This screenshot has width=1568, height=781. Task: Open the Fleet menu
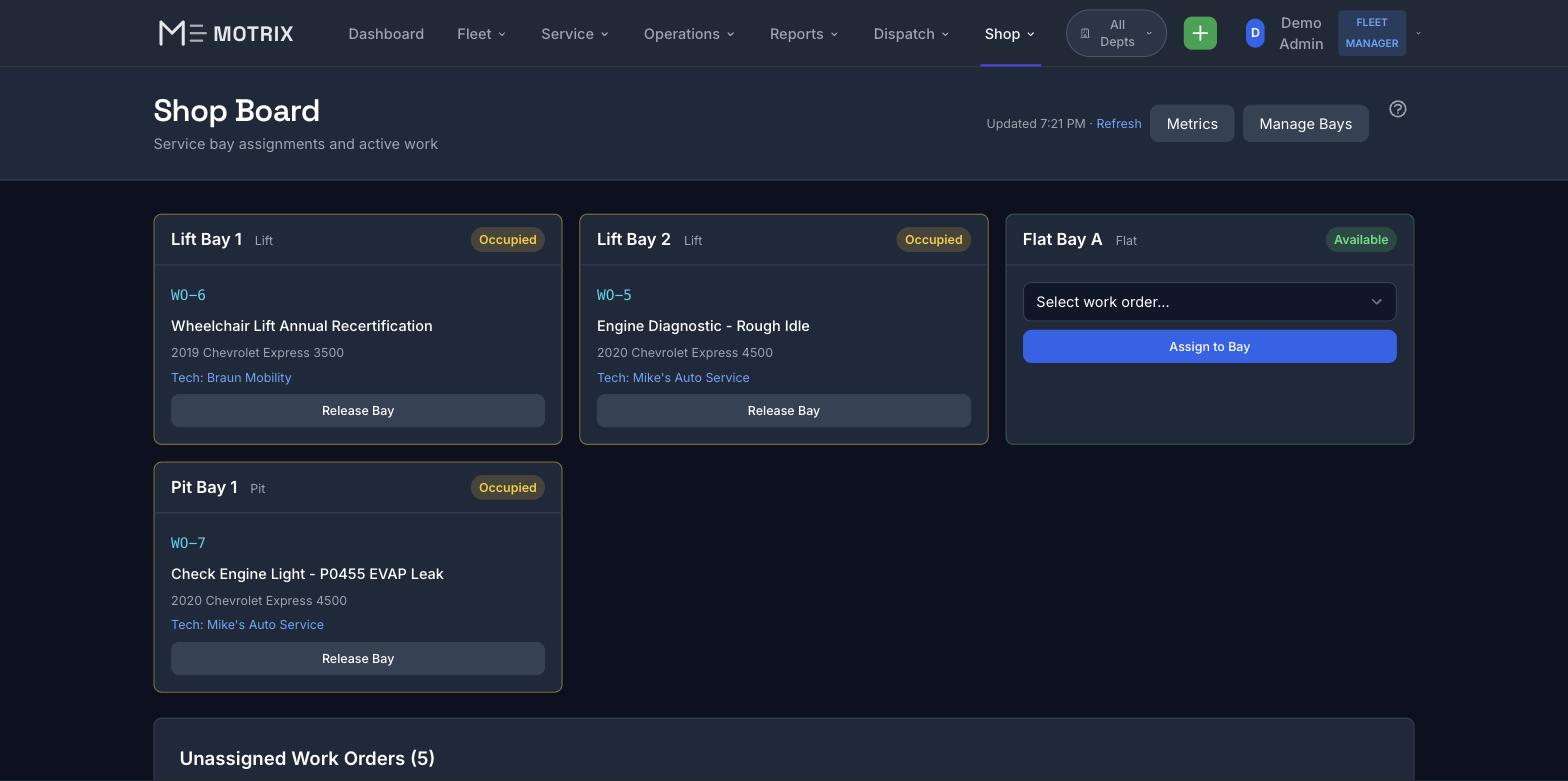pyautogui.click(x=481, y=33)
